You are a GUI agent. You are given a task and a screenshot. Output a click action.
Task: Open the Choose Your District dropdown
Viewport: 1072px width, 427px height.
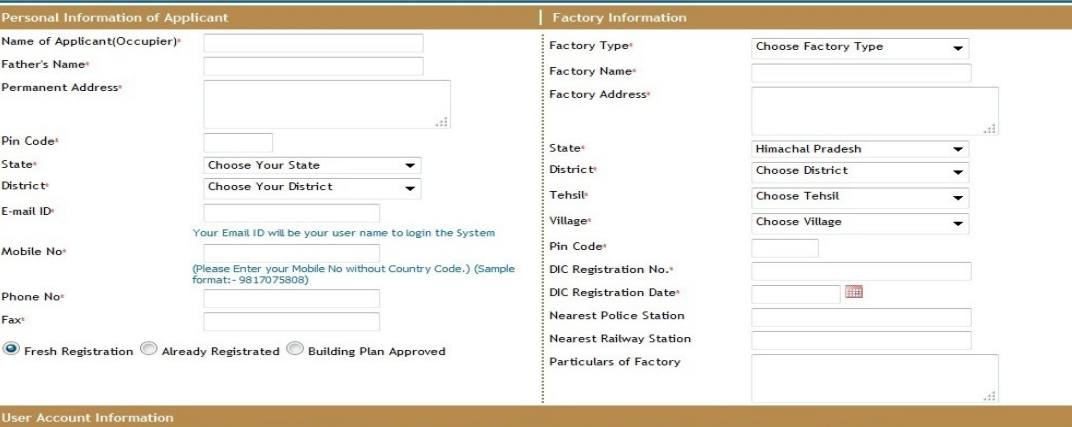(x=312, y=187)
